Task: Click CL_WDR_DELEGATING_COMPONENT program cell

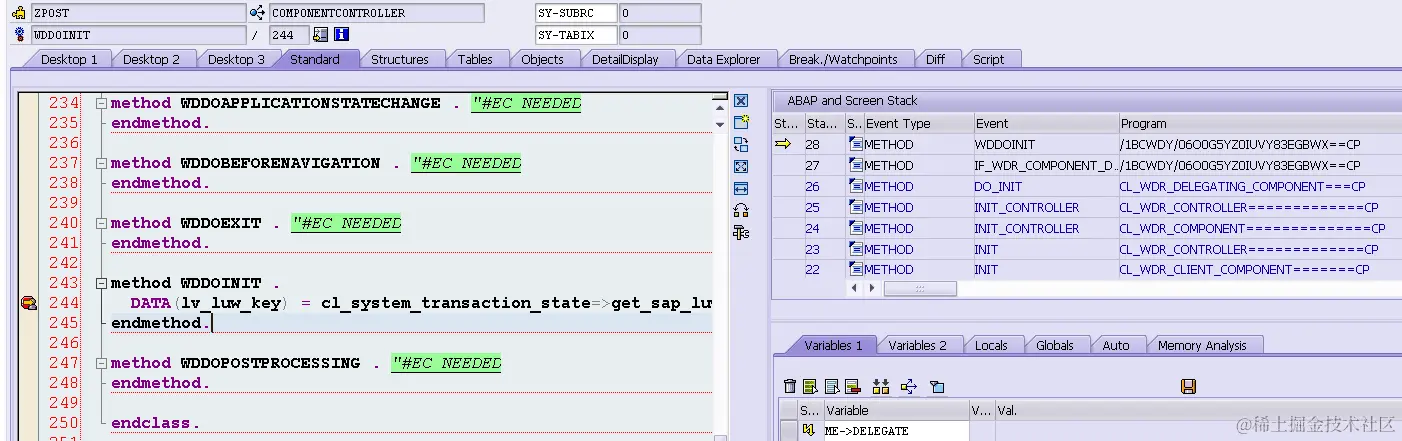Action: click(x=1260, y=186)
